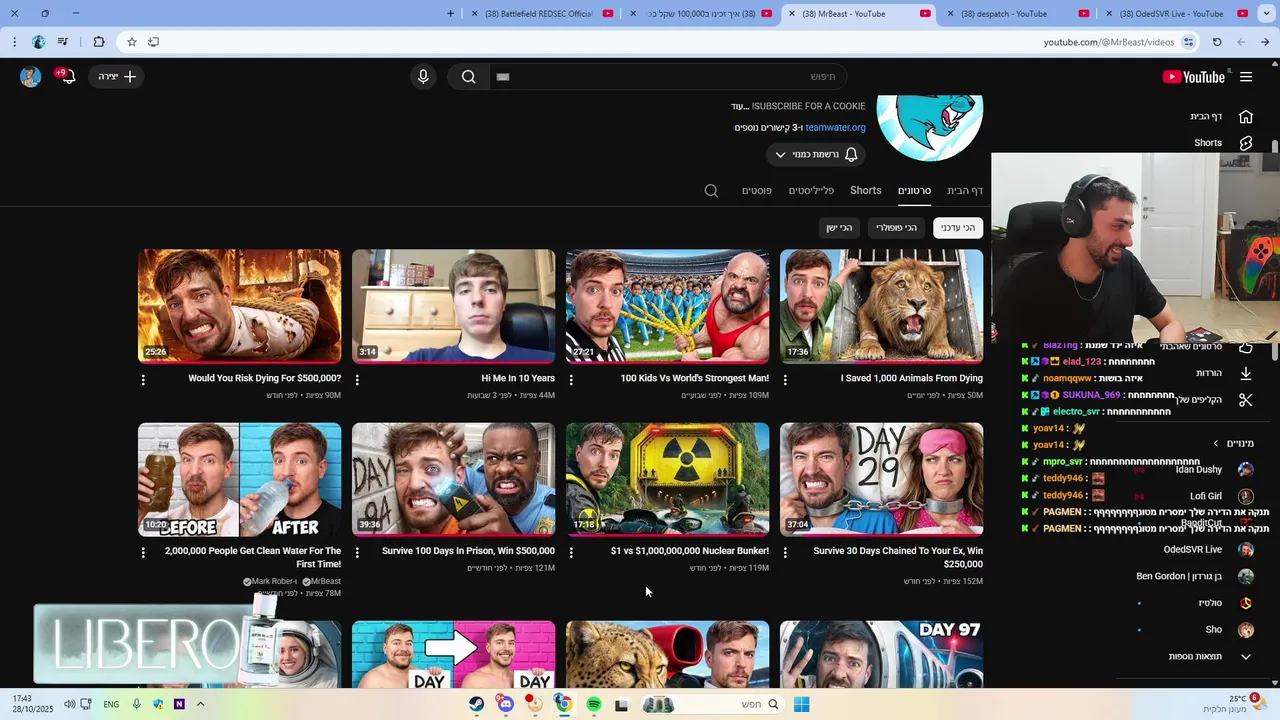Screen dimensions: 1280x720
Task: Open 'Hi Me In 10 Years' title
Action: coord(518,378)
